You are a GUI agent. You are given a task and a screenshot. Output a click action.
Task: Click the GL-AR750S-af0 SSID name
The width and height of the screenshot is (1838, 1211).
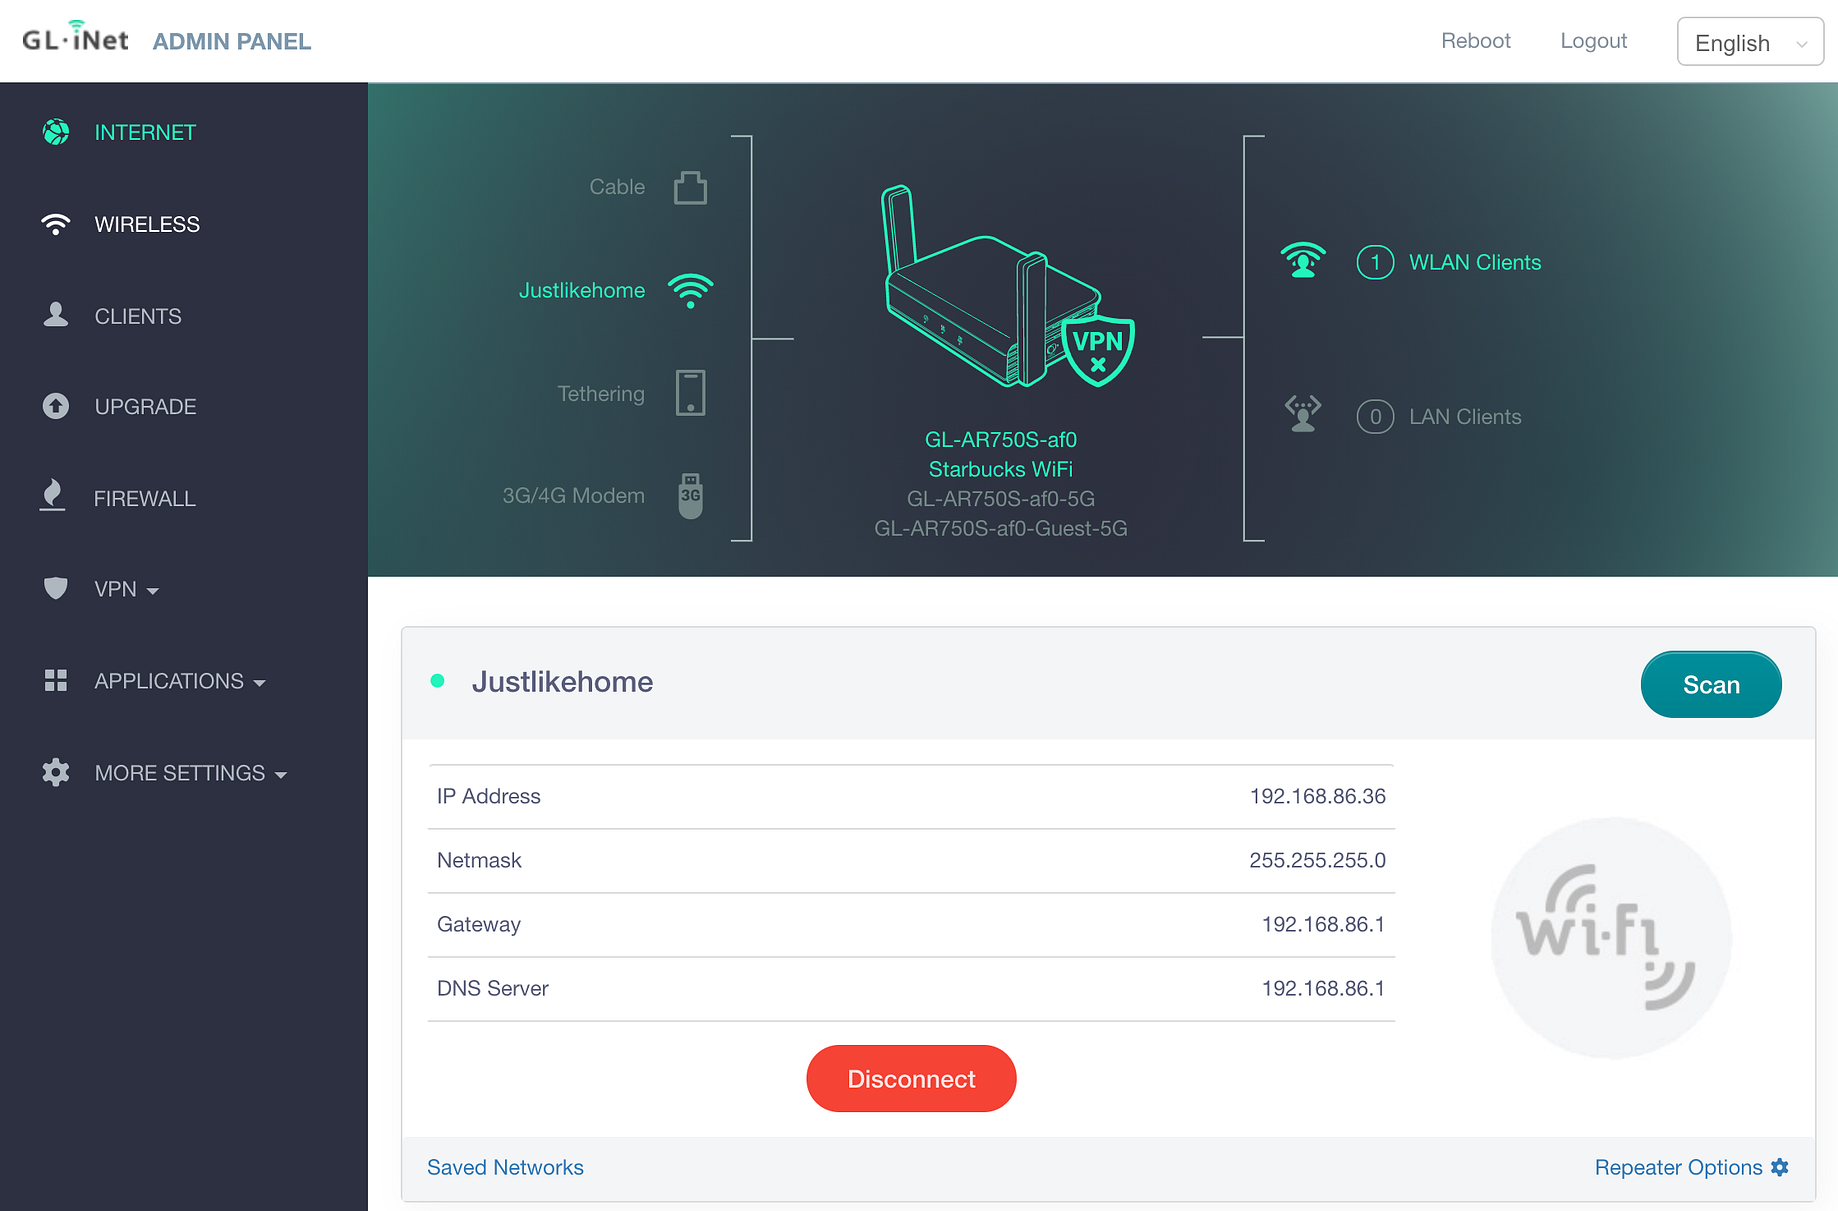coord(1001,440)
